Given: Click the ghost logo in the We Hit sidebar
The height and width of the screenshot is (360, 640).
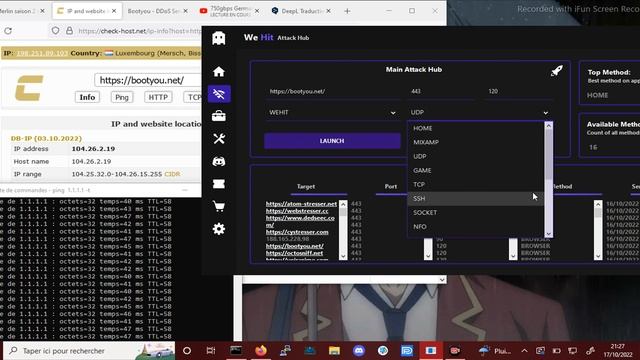Looking at the screenshot, I should point(218,38).
